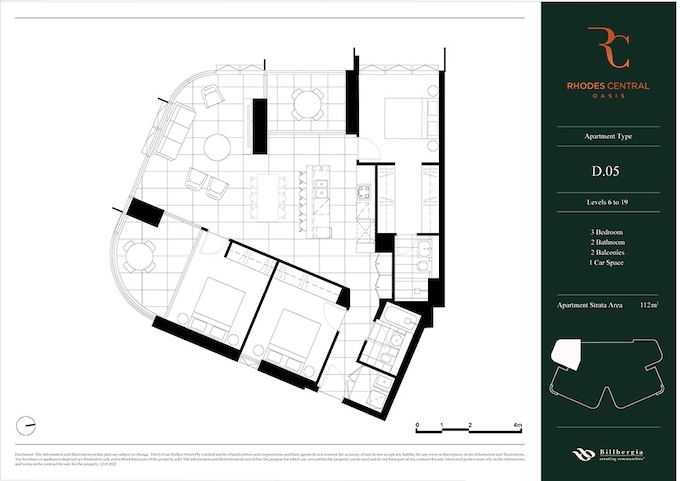The image size is (680, 481).
Task: Select the round table on curved left balcony
Action: click(x=140, y=256)
